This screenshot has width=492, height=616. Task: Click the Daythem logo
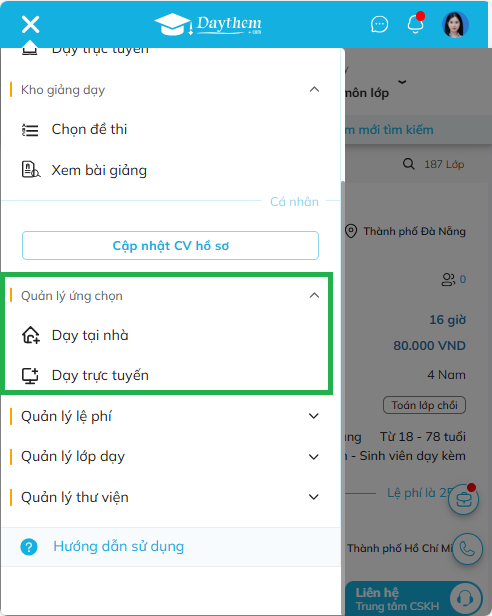(208, 24)
